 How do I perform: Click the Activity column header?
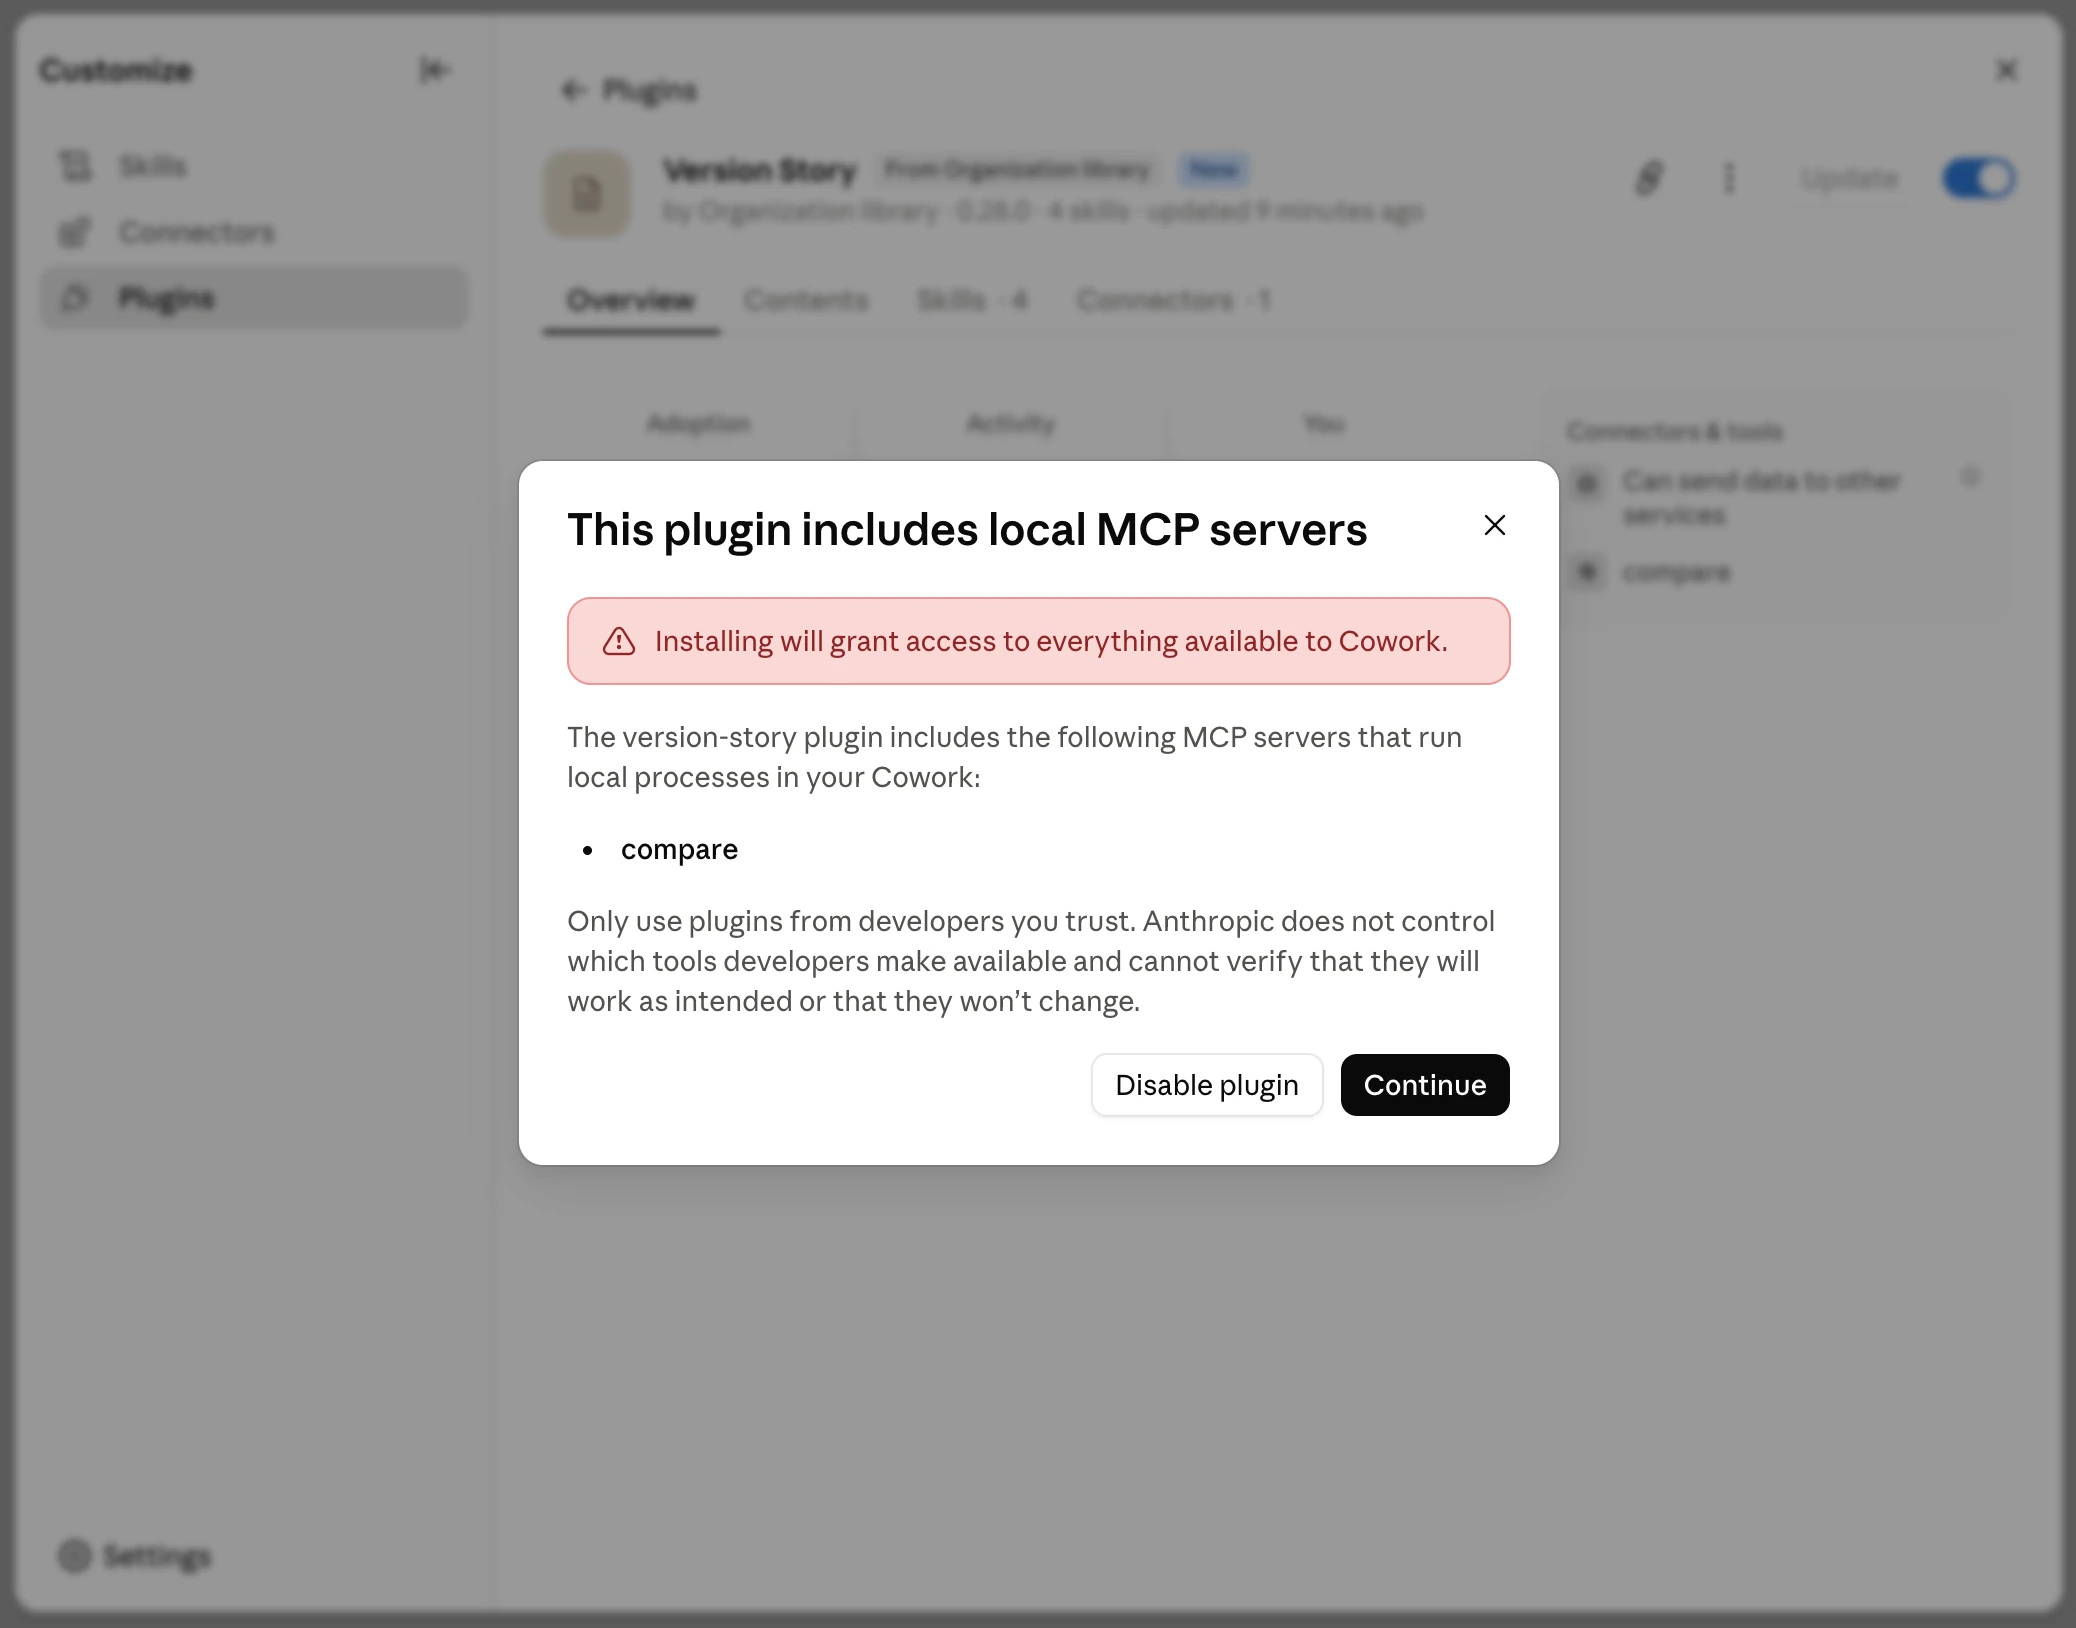click(x=1010, y=424)
